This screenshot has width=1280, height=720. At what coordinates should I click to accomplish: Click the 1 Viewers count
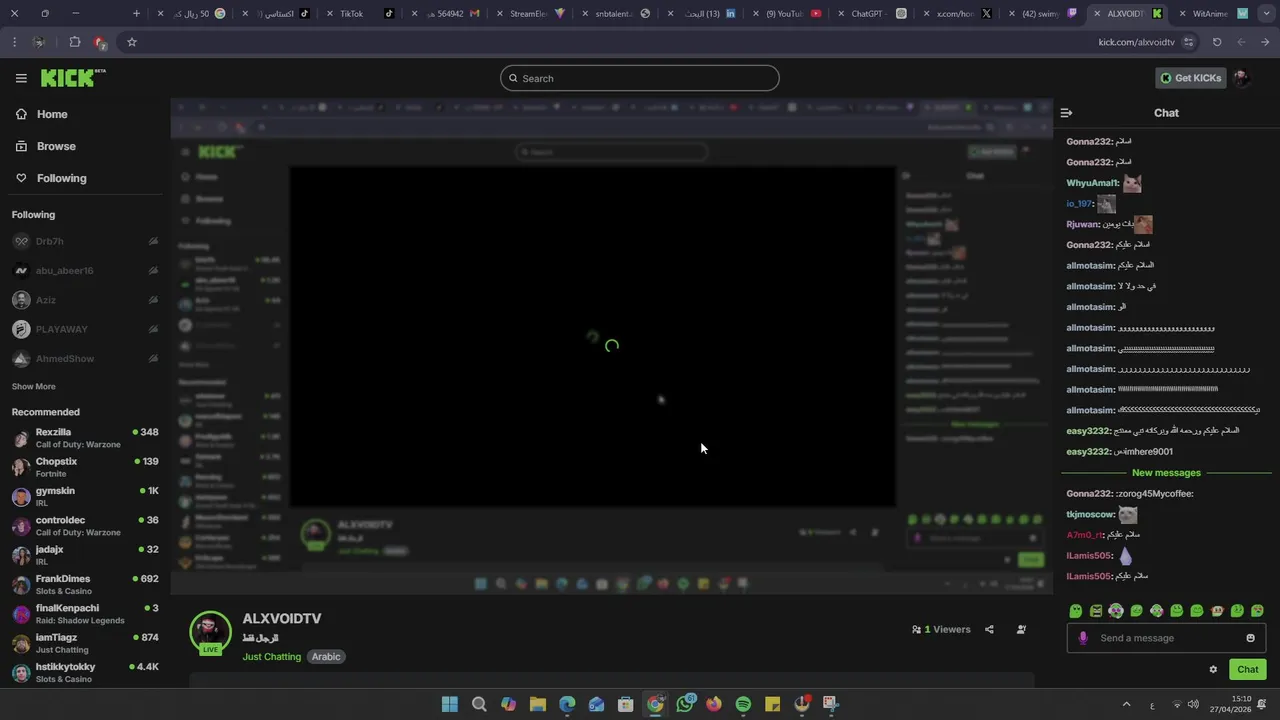point(941,630)
